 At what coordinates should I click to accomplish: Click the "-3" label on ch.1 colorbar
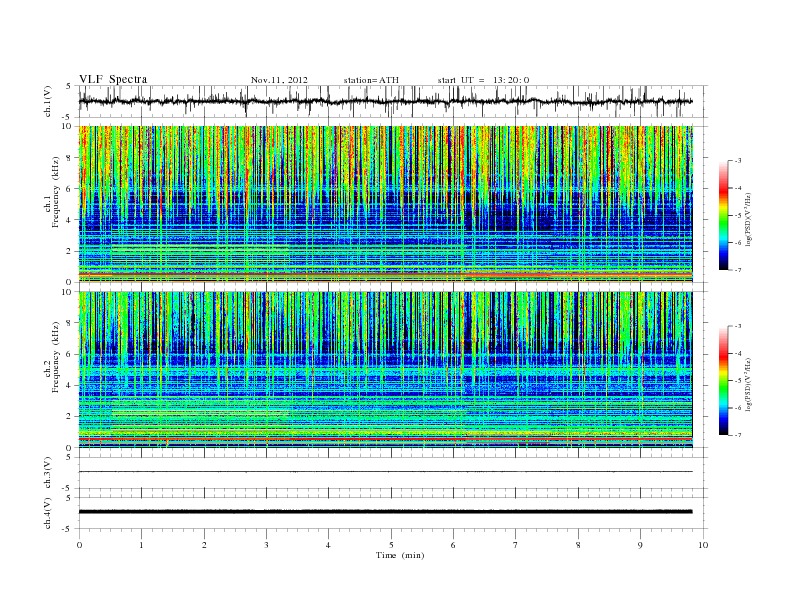738,161
